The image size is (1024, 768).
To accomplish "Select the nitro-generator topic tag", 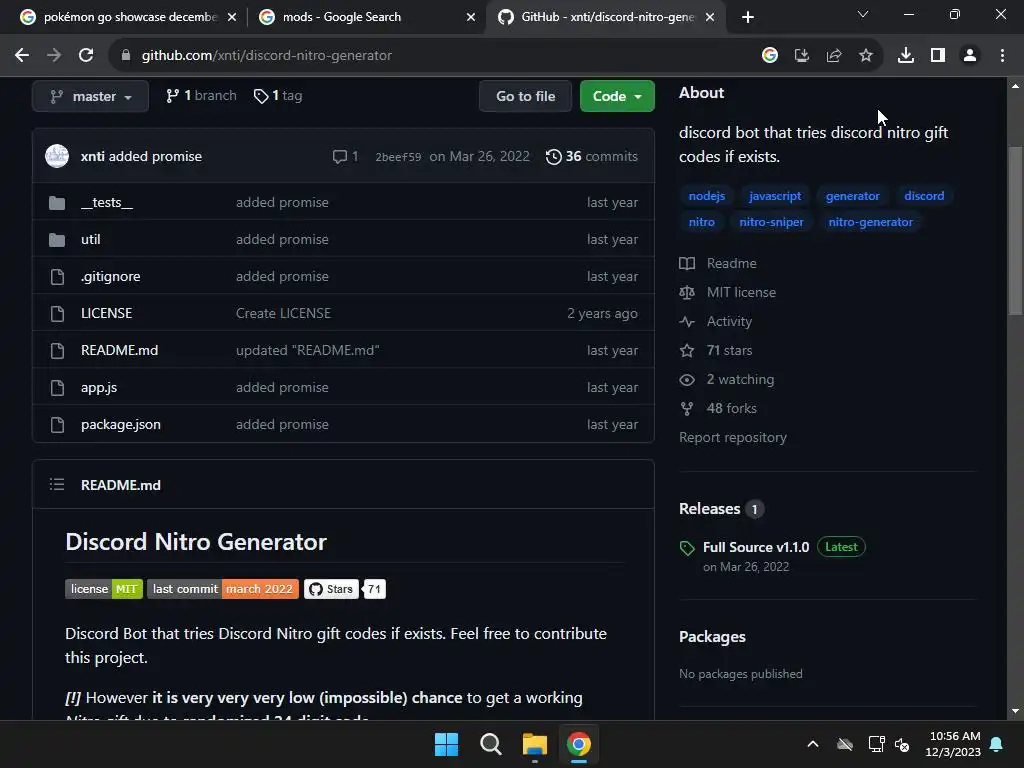I will pyautogui.click(x=871, y=222).
